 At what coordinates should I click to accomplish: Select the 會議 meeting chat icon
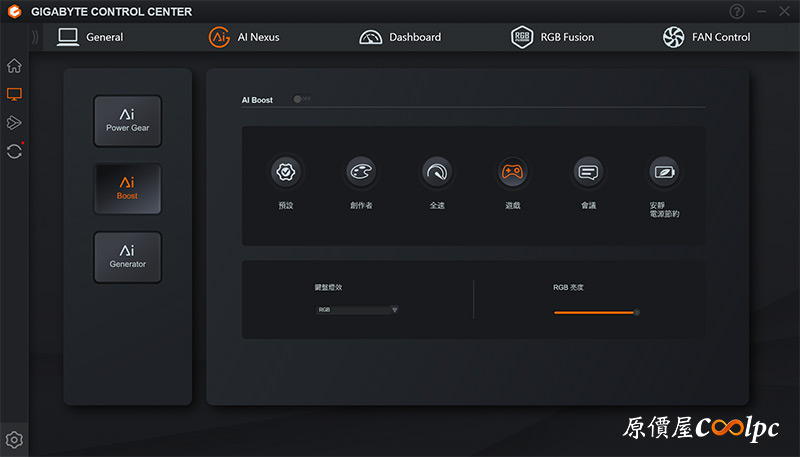588,172
